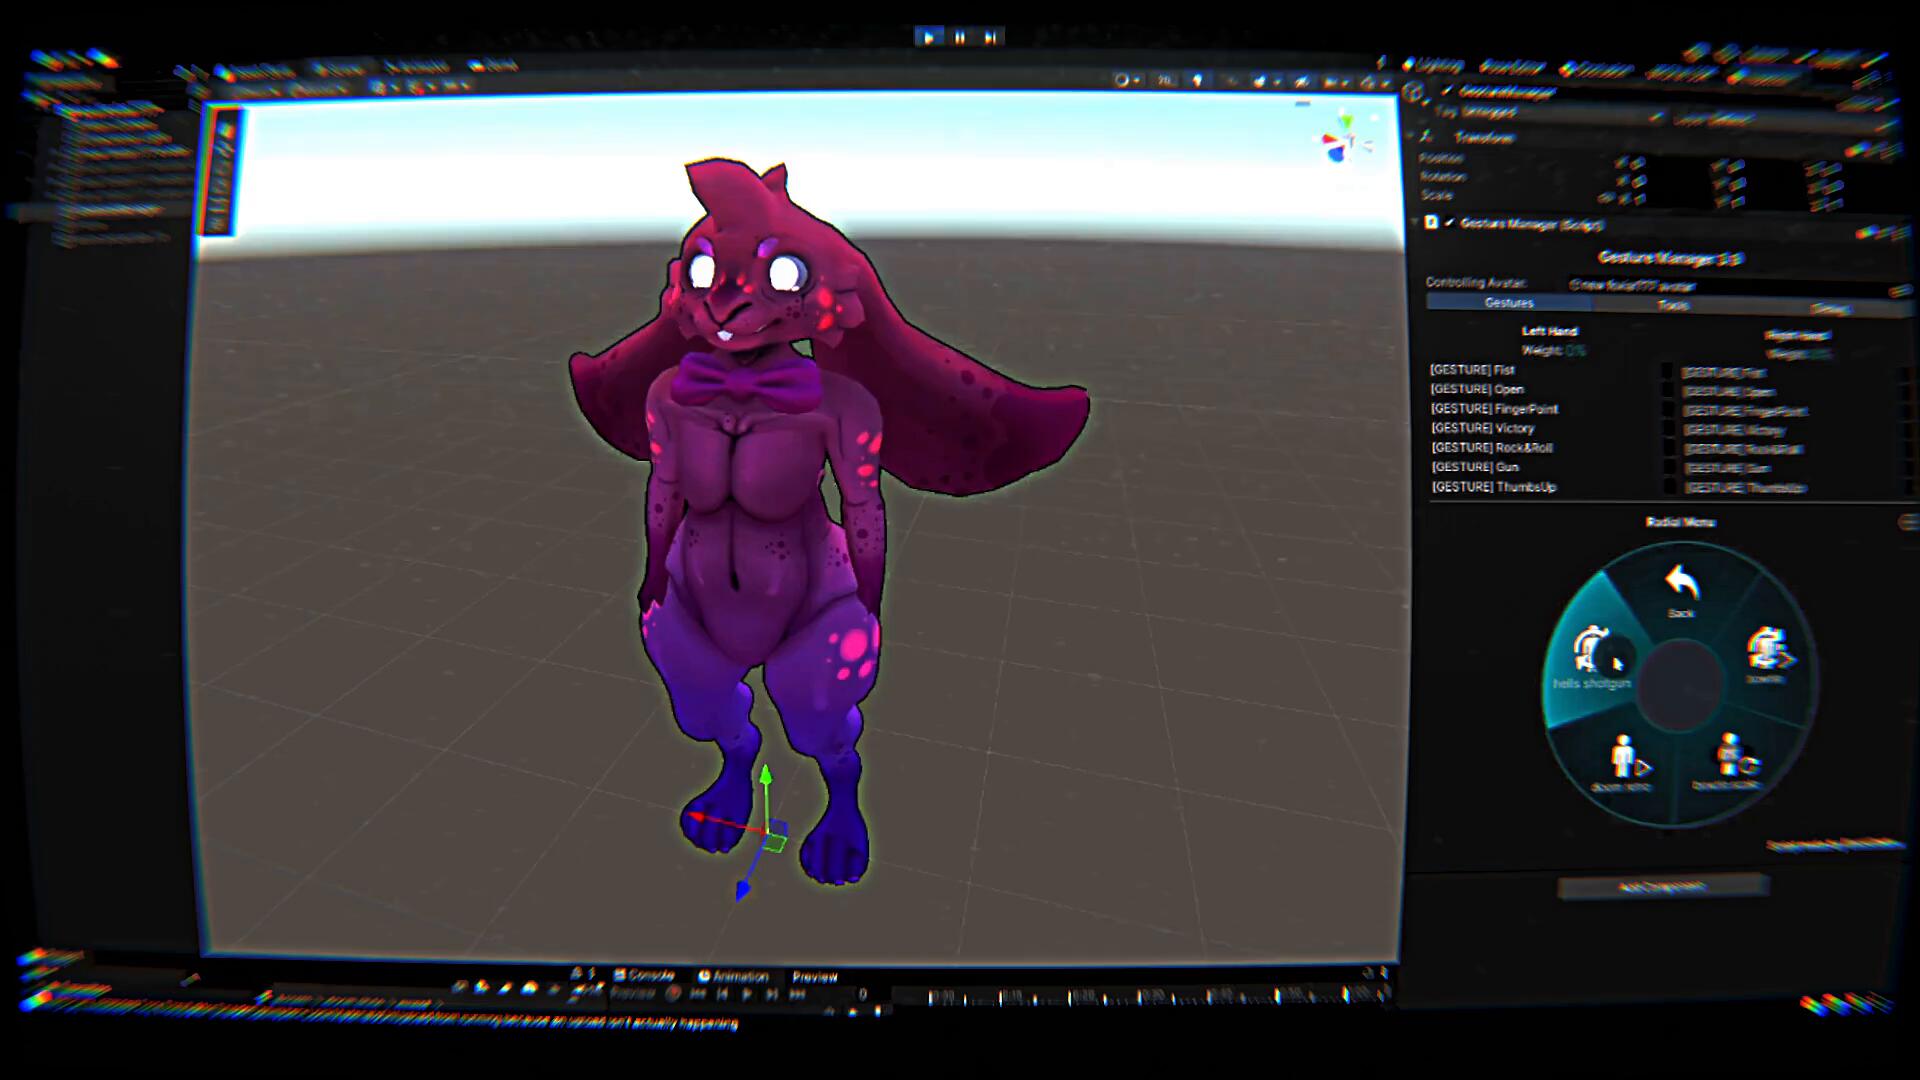Click the Step frame button
Screen dimensions: 1920x1080
click(990, 37)
